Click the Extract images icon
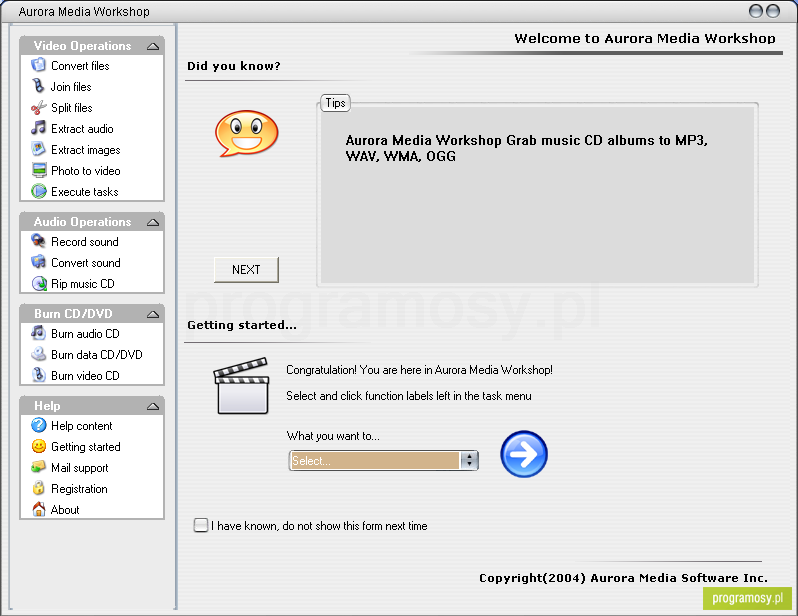Image resolution: width=798 pixels, height=616 pixels. [x=39, y=149]
